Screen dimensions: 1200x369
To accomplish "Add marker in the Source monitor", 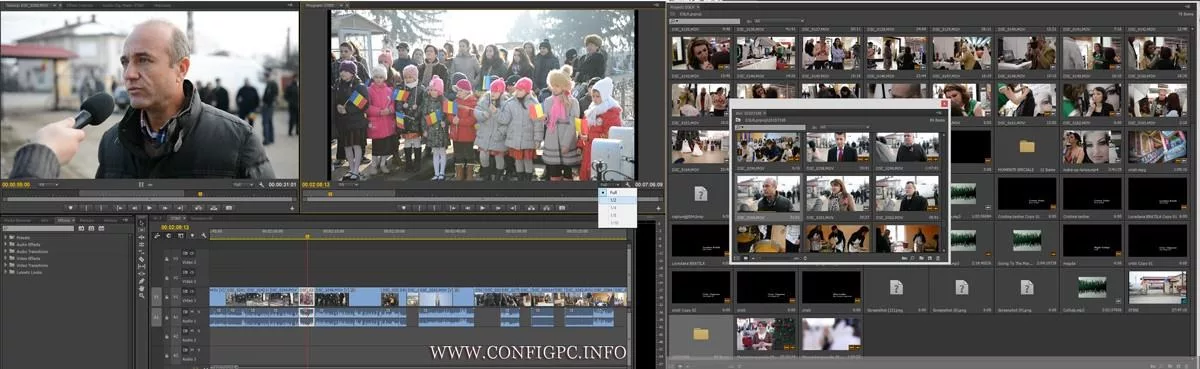I will 71,208.
